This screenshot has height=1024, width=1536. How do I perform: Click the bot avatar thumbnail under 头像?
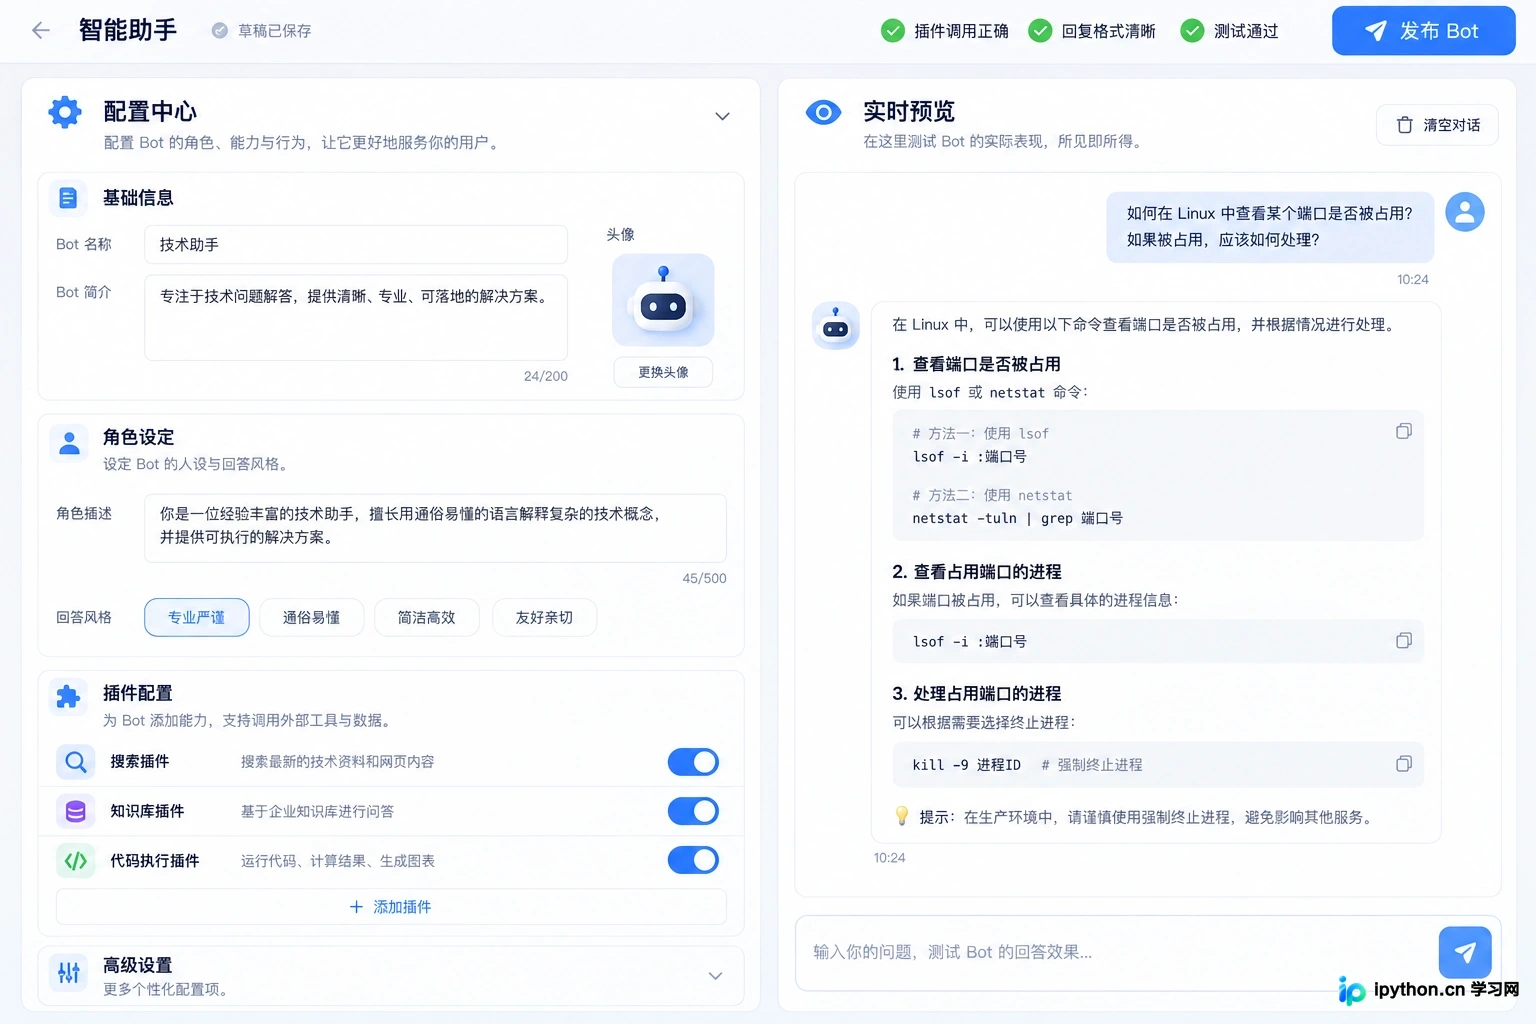click(663, 300)
